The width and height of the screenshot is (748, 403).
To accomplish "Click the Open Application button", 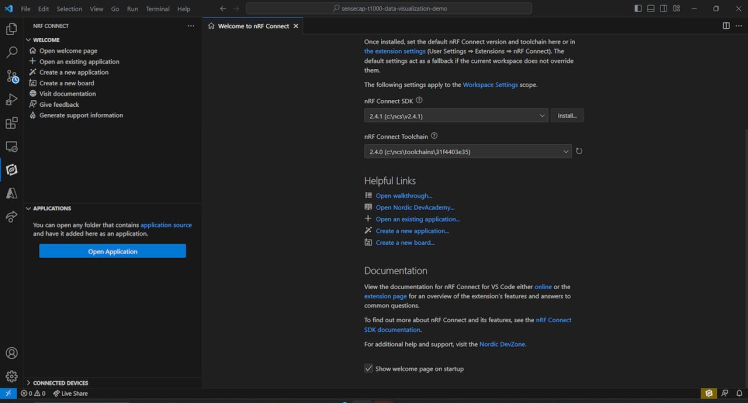I will 112,251.
